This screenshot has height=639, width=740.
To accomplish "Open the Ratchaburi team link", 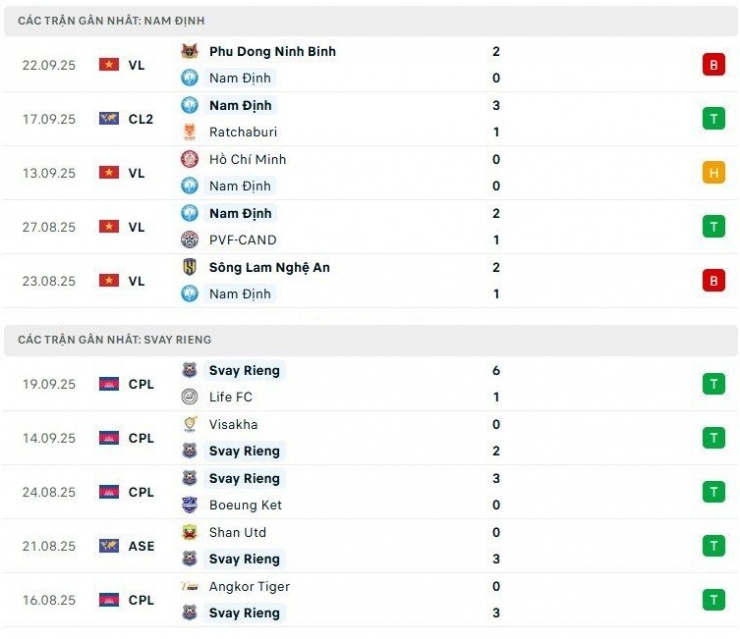I will tap(243, 132).
